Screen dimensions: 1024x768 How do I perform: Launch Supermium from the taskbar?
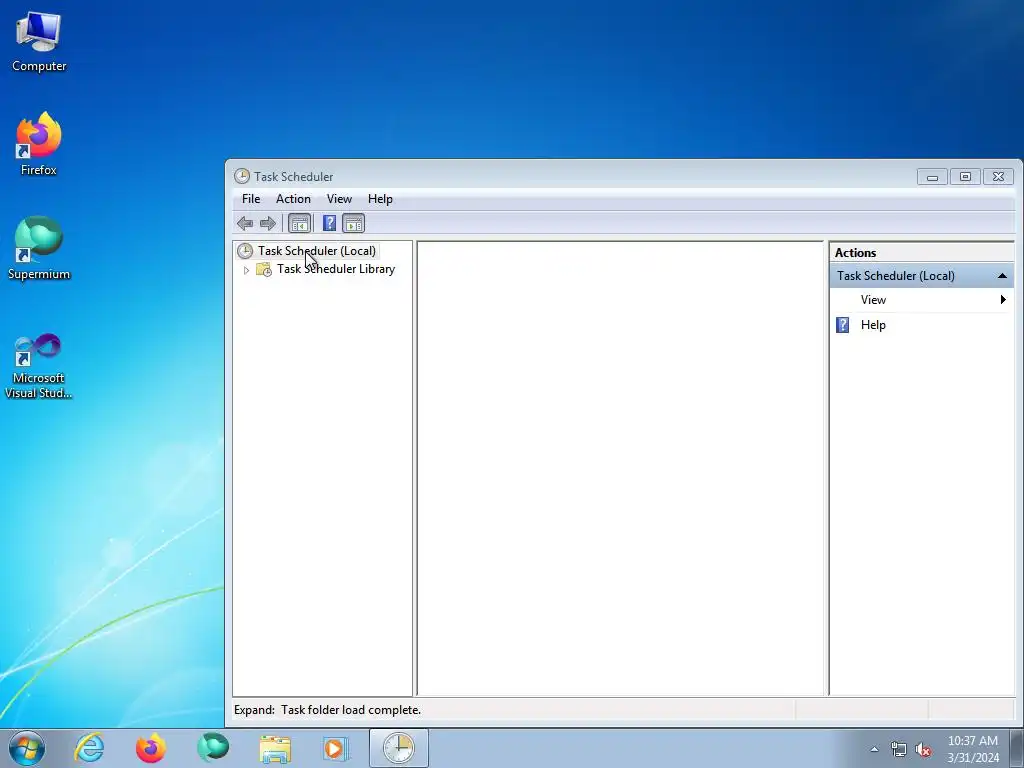click(x=213, y=748)
